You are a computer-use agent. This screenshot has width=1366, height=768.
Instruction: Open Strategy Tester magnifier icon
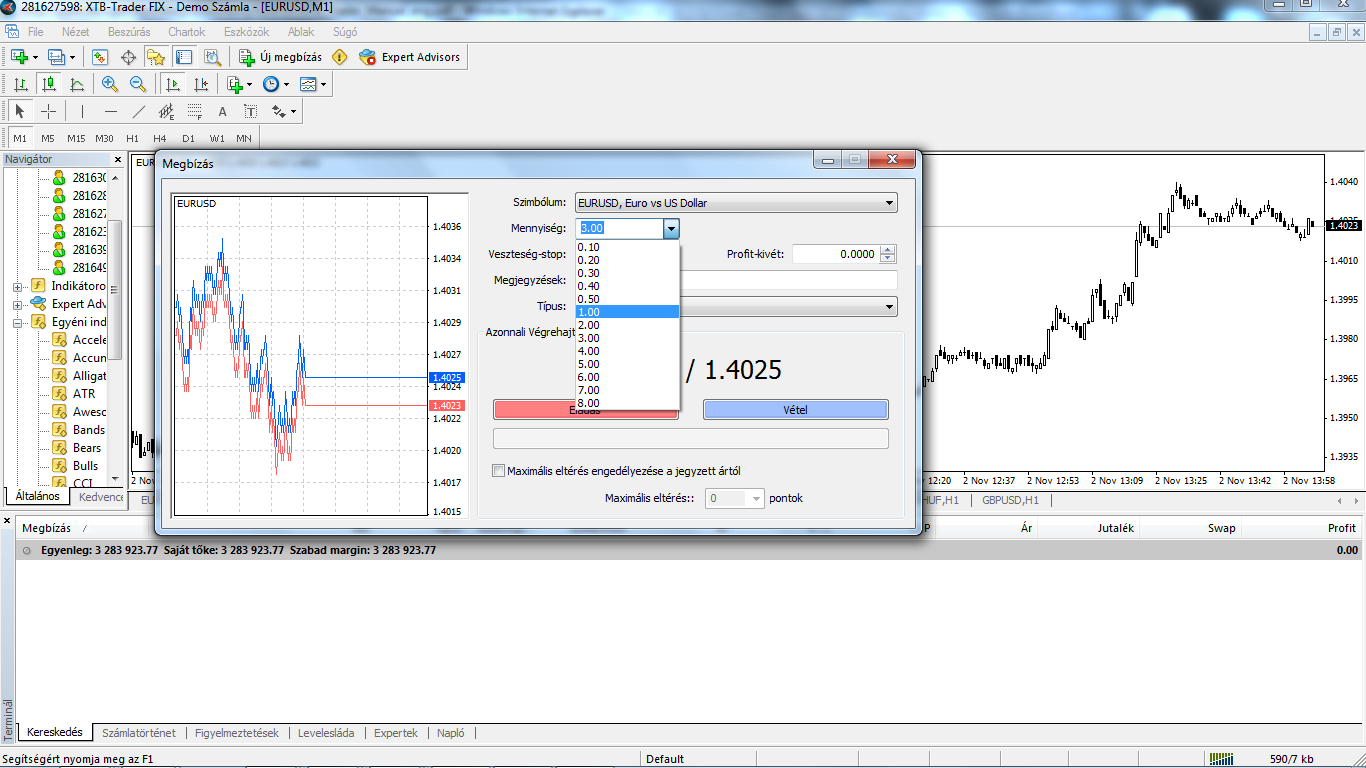[x=212, y=57]
